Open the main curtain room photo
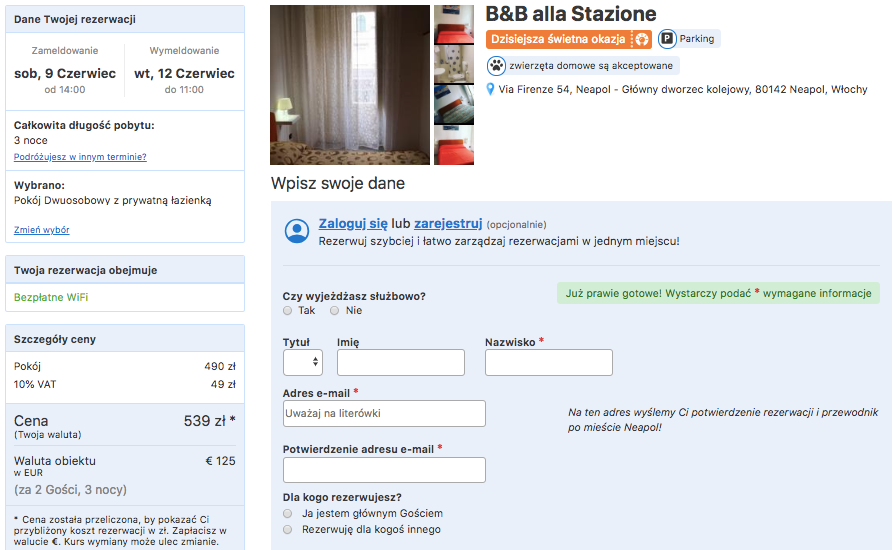893x550 pixels. point(350,85)
